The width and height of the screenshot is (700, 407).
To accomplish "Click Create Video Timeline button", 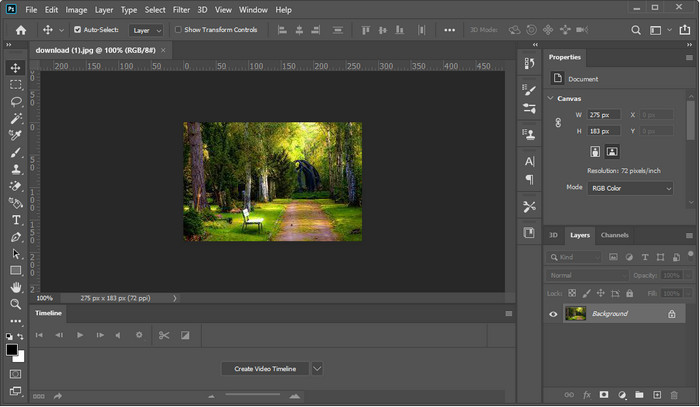I will coord(265,369).
